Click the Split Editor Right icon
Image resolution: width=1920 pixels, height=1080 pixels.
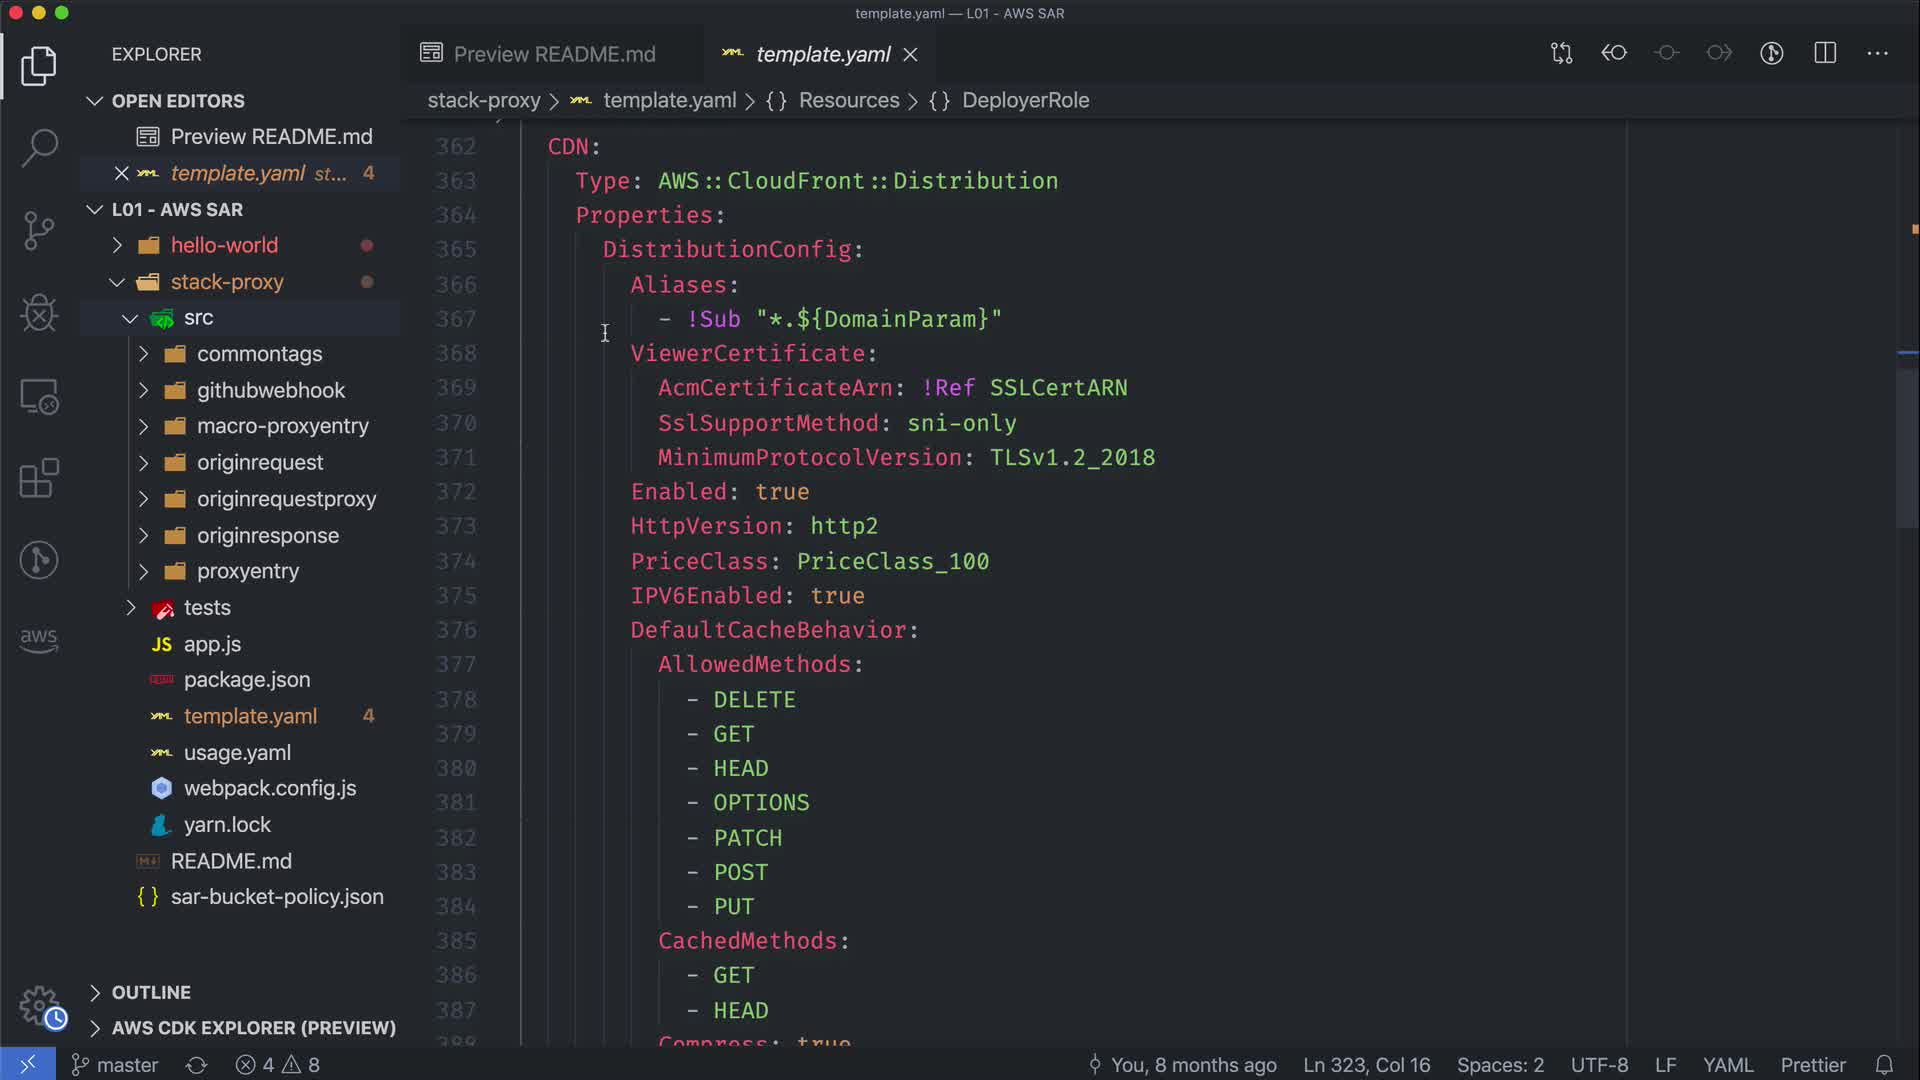(x=1825, y=53)
